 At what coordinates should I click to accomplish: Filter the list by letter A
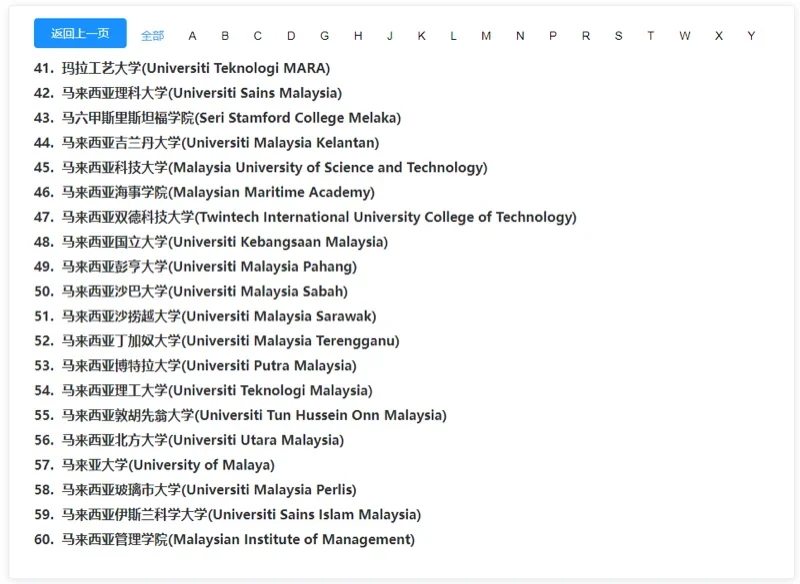tap(192, 36)
